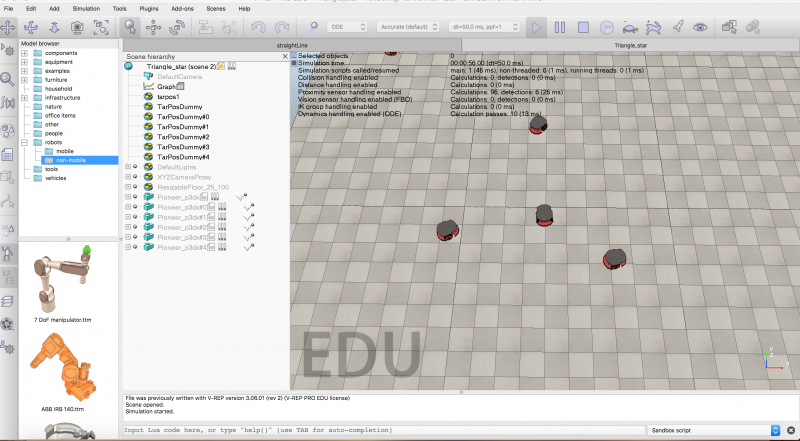The image size is (800, 441).
Task: Open the Plugins menu
Action: (x=149, y=9)
